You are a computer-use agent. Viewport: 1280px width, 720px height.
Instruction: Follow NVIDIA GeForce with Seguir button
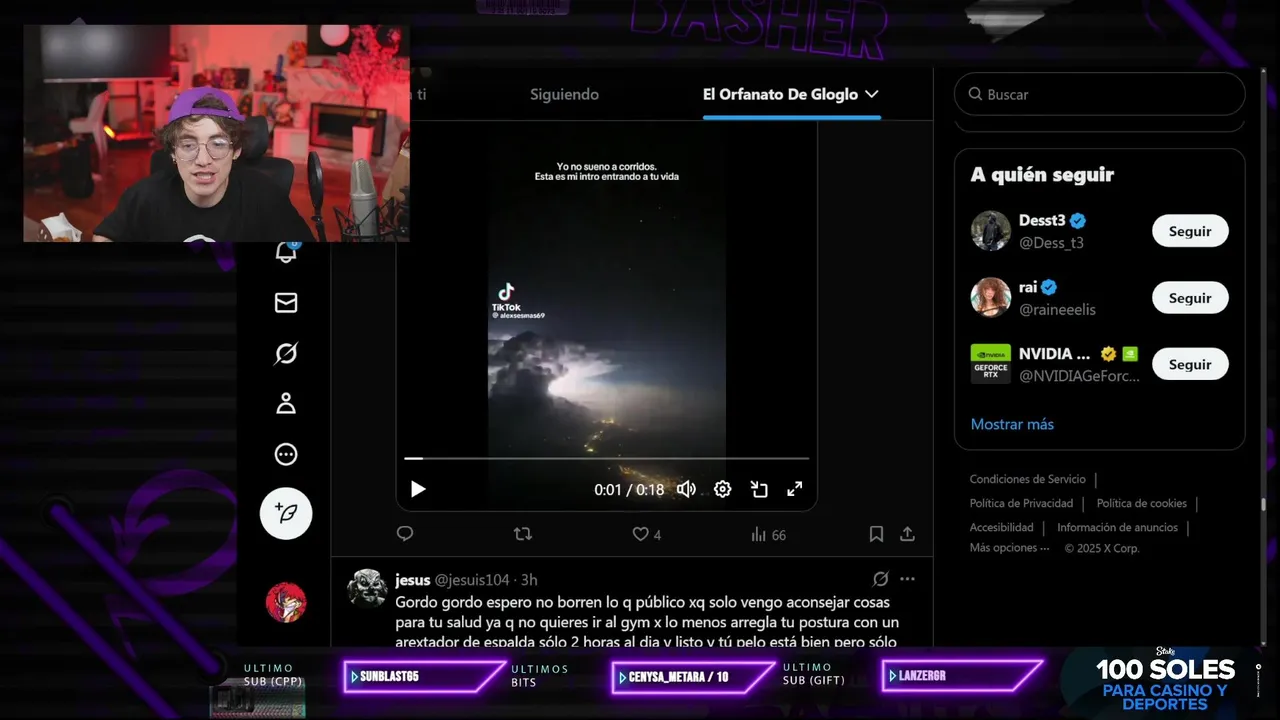pyautogui.click(x=1190, y=364)
